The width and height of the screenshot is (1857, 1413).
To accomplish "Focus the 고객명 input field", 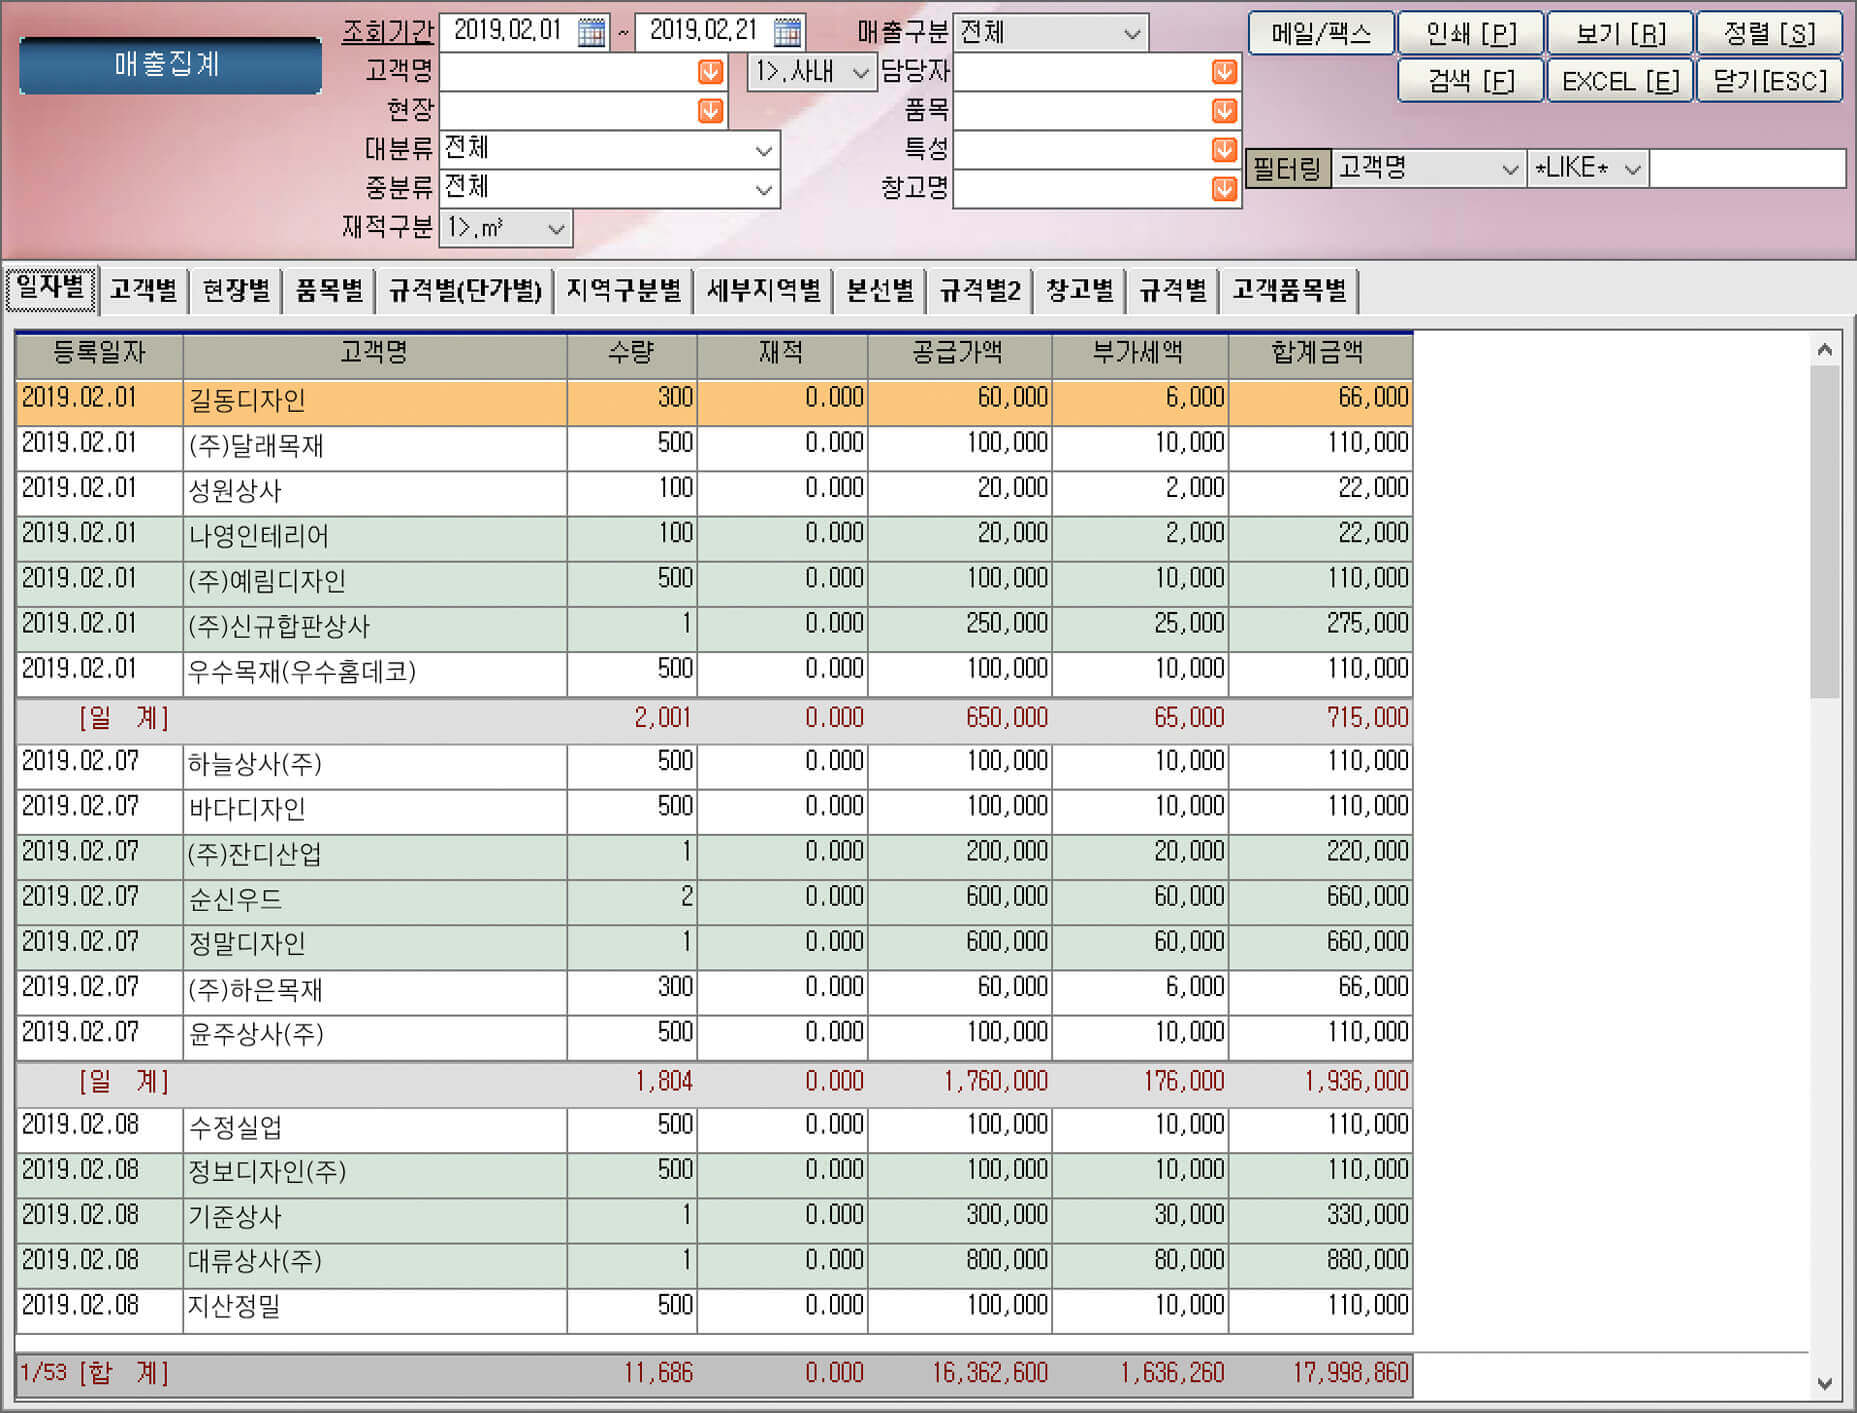I will click(568, 72).
